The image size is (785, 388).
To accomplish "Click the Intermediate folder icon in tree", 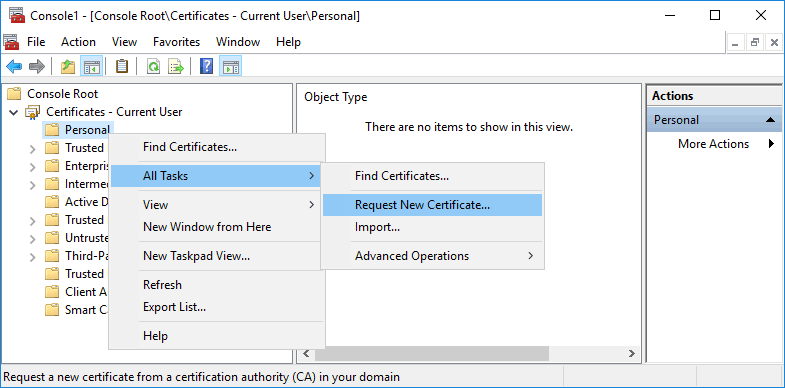I will [x=52, y=184].
